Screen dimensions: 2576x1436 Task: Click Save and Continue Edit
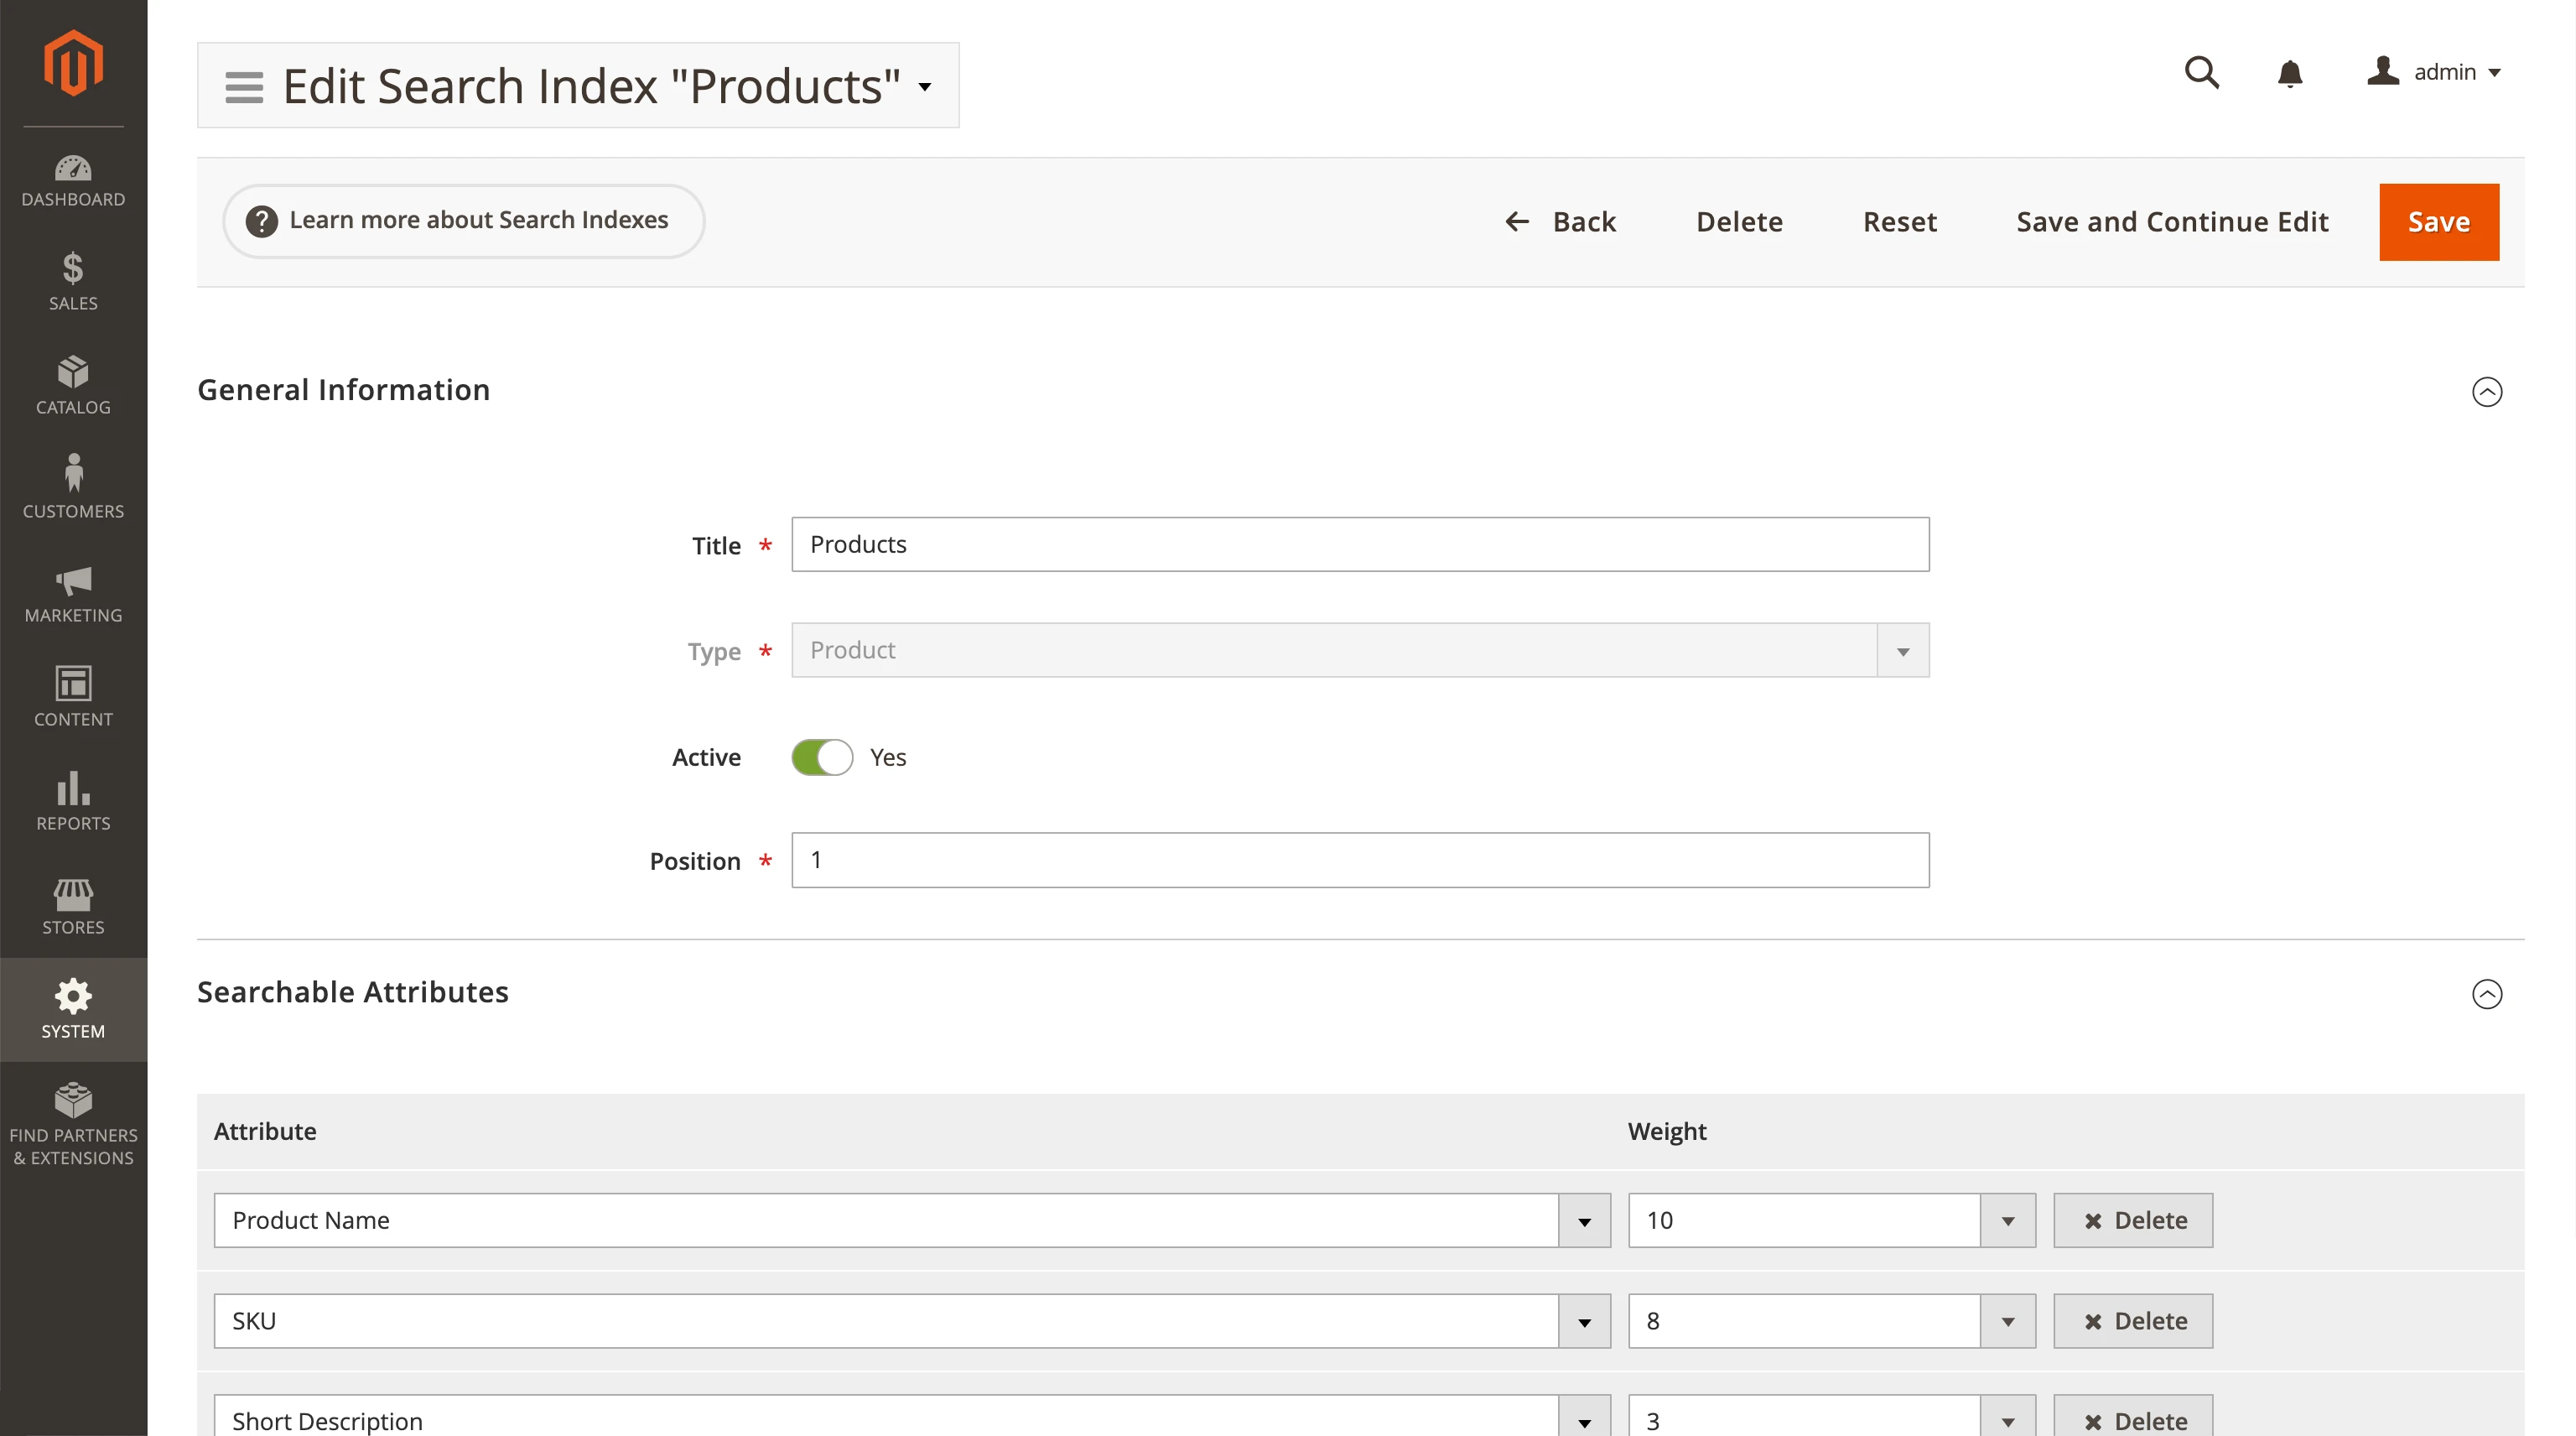[x=2172, y=221]
